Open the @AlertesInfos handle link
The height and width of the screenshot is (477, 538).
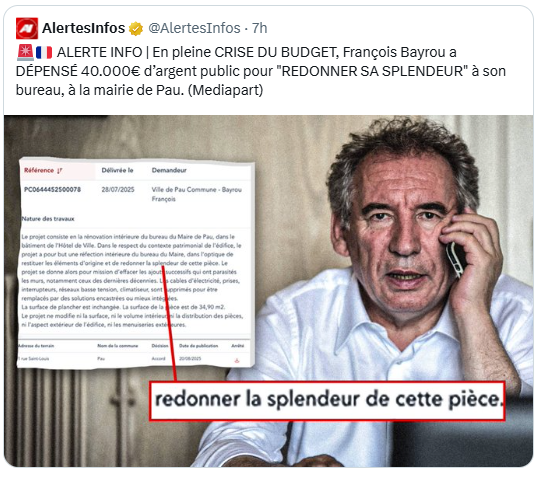(x=194, y=28)
